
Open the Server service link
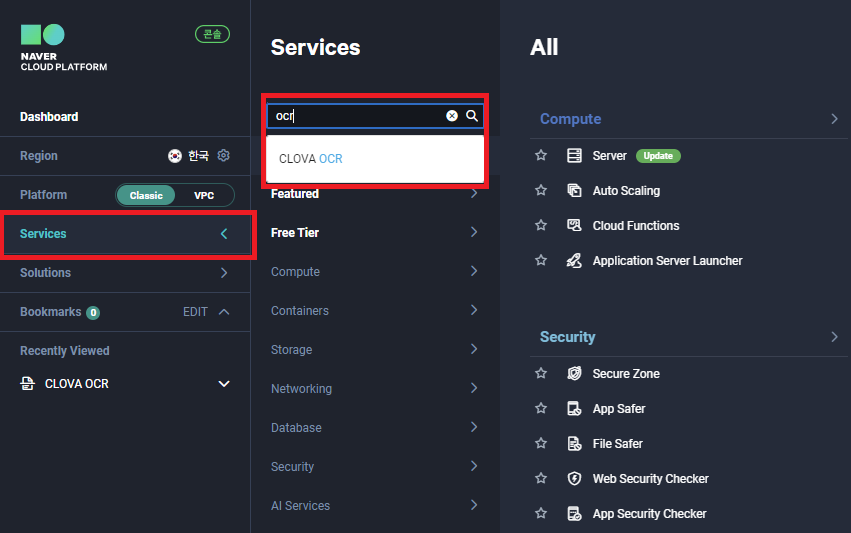pyautogui.click(x=609, y=156)
